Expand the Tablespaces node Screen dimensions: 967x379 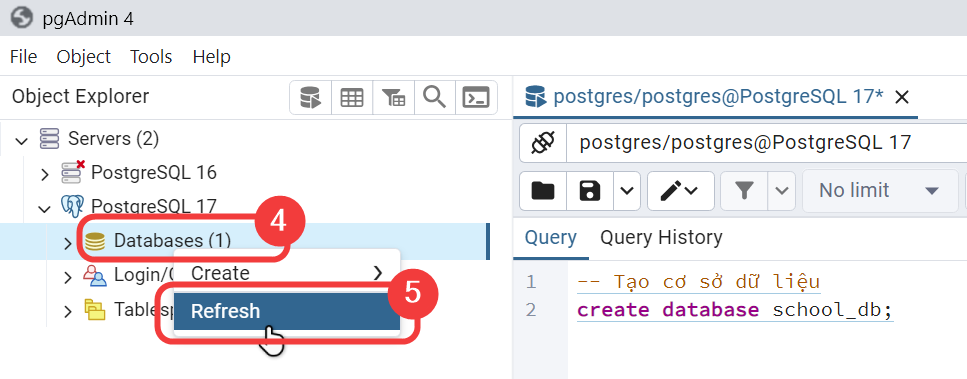68,312
